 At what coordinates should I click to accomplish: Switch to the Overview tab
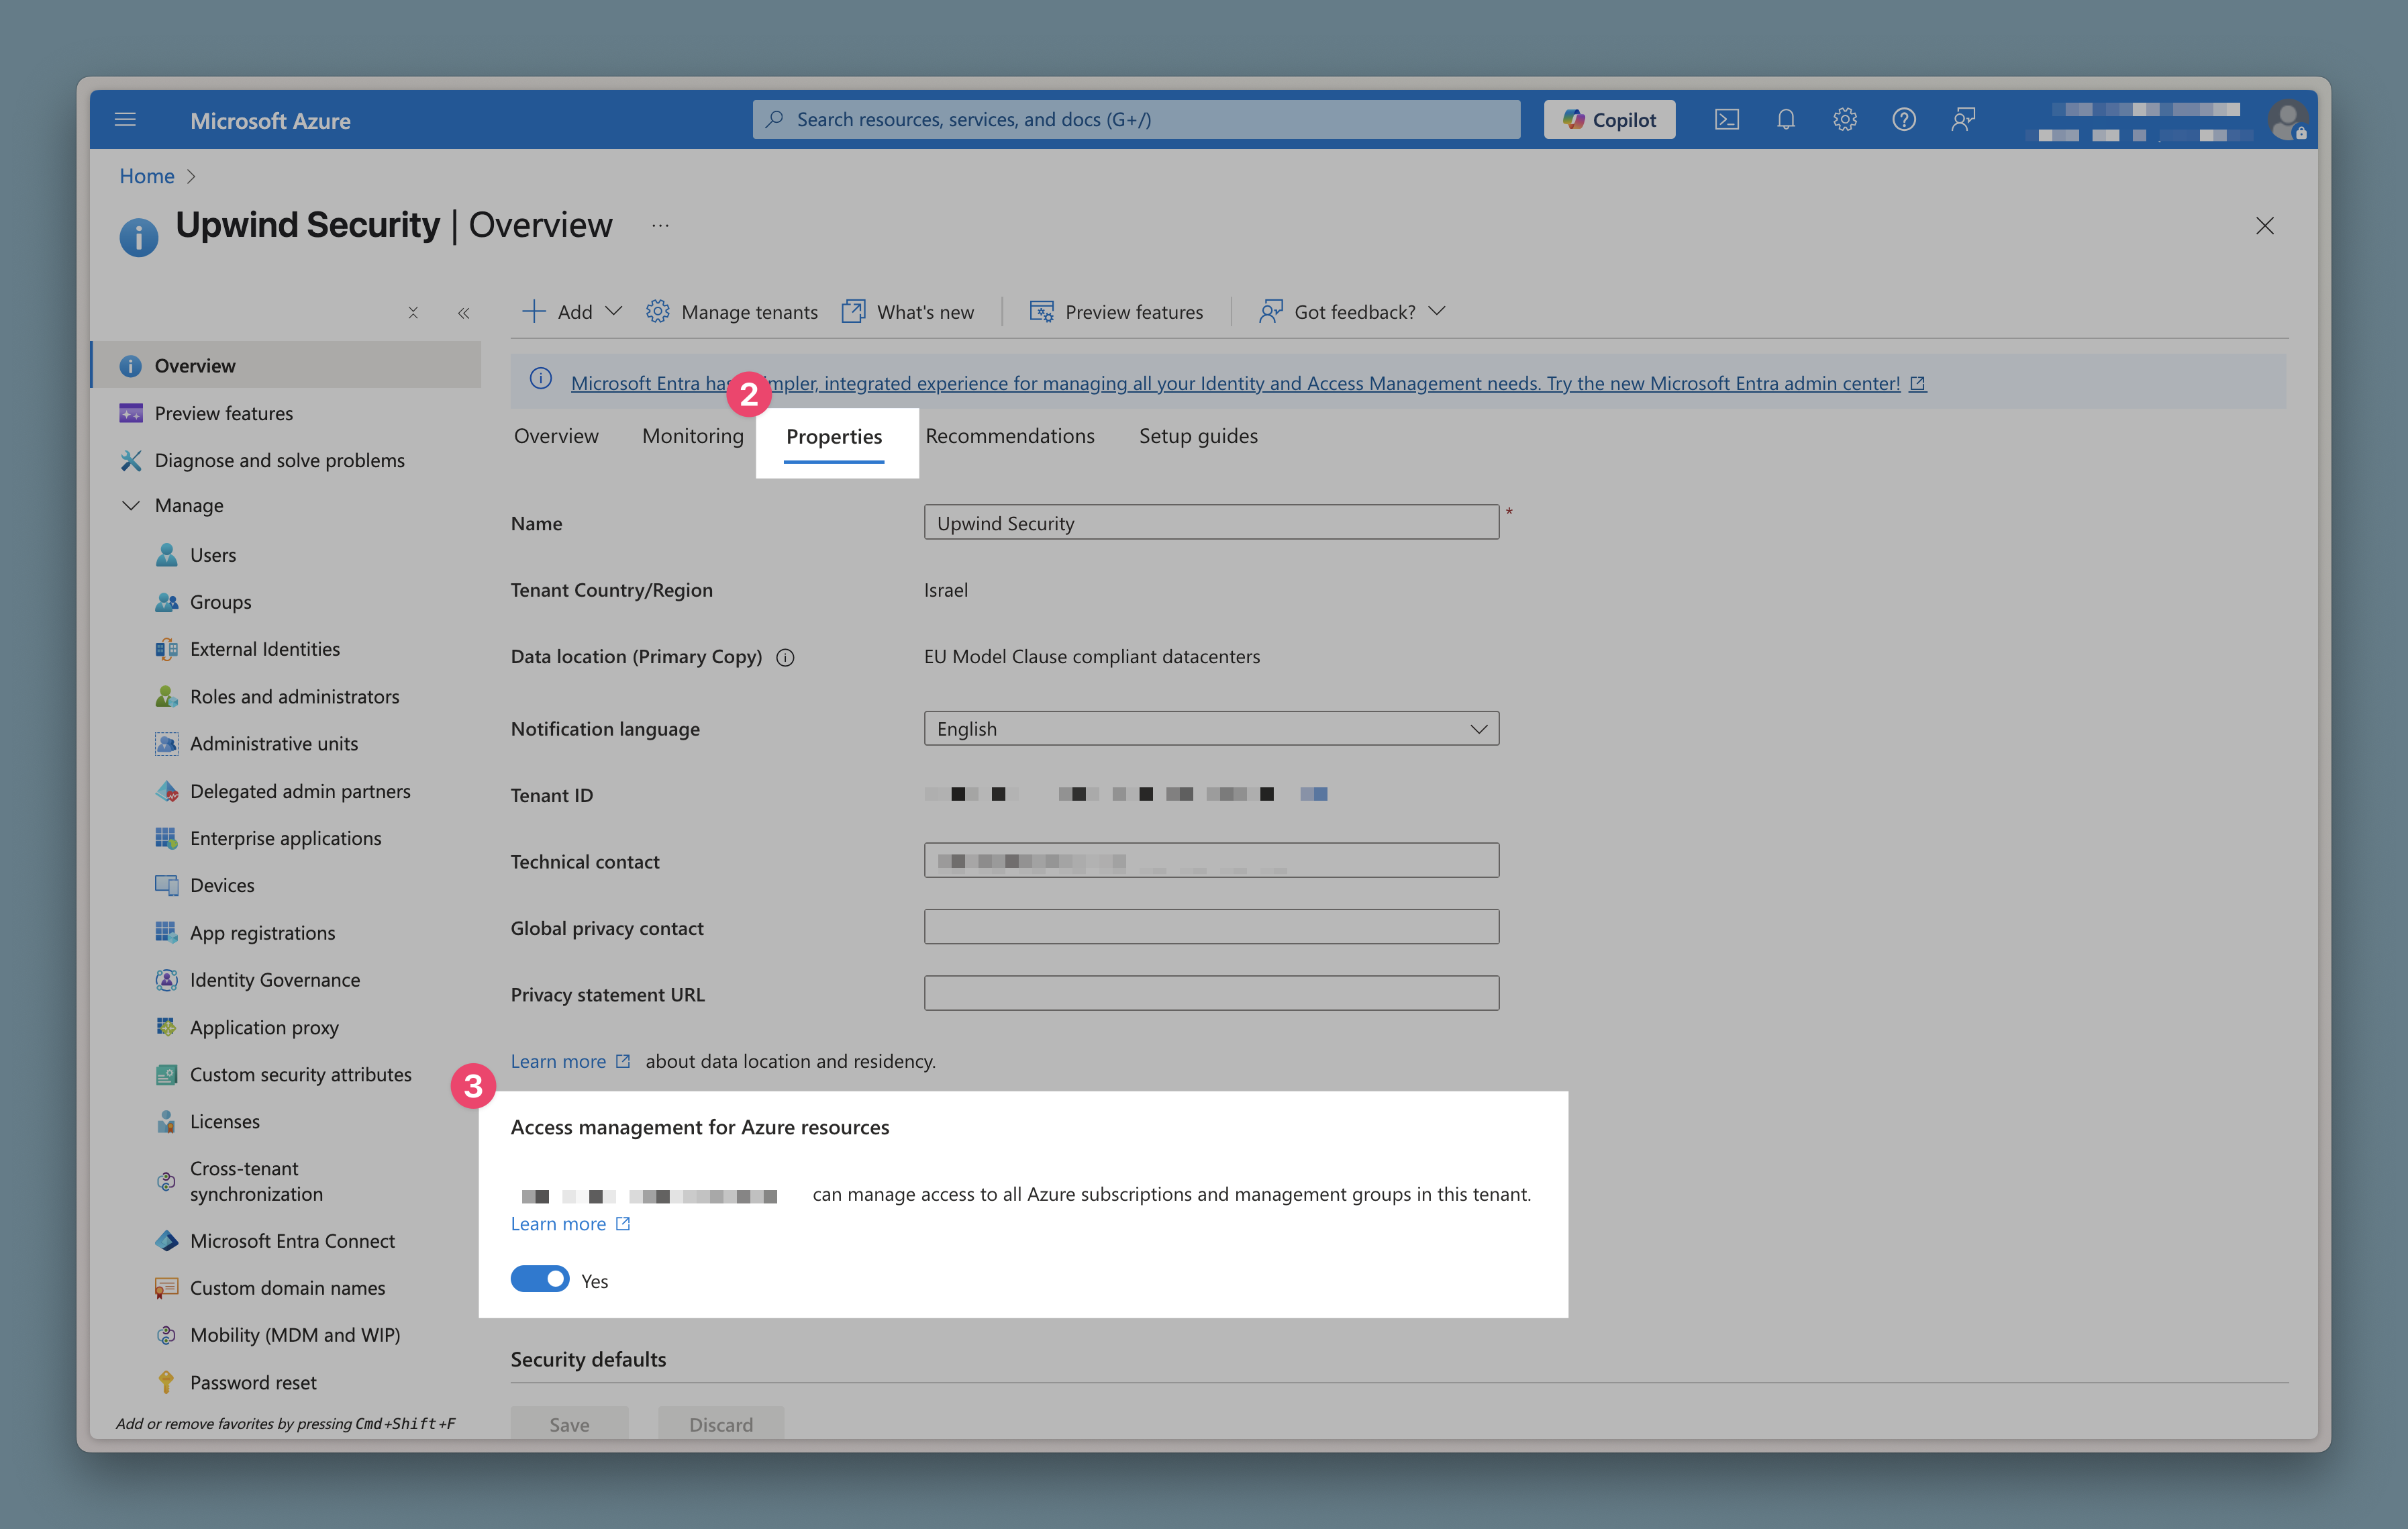pos(556,436)
